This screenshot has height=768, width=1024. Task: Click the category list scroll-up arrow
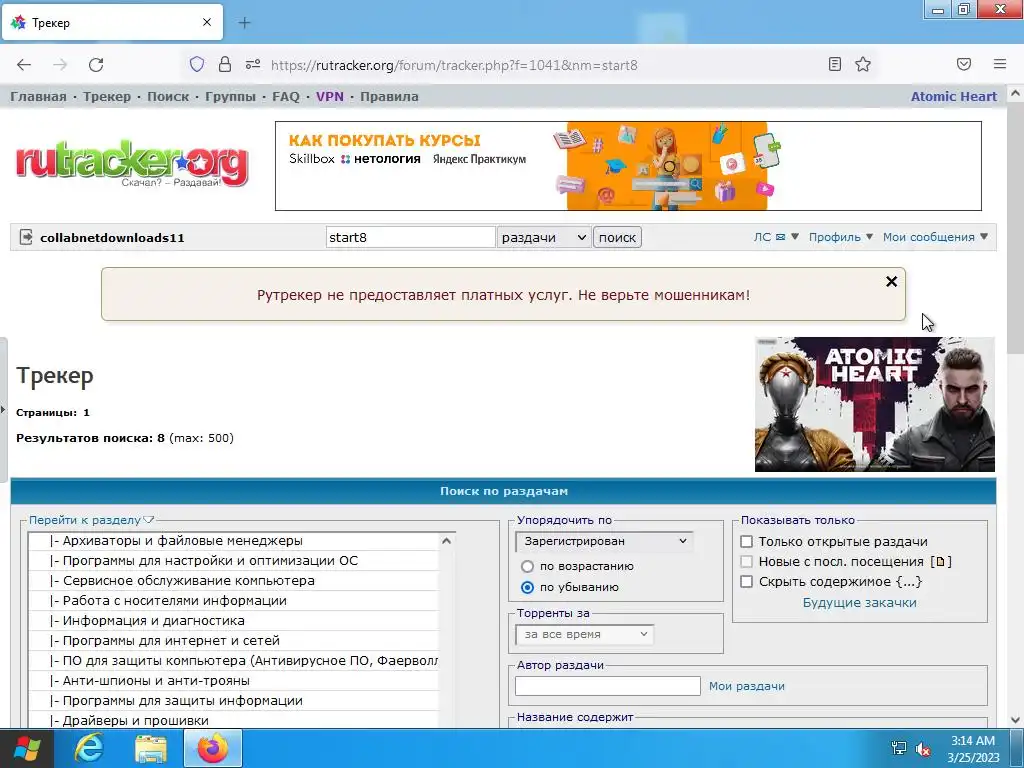(447, 541)
